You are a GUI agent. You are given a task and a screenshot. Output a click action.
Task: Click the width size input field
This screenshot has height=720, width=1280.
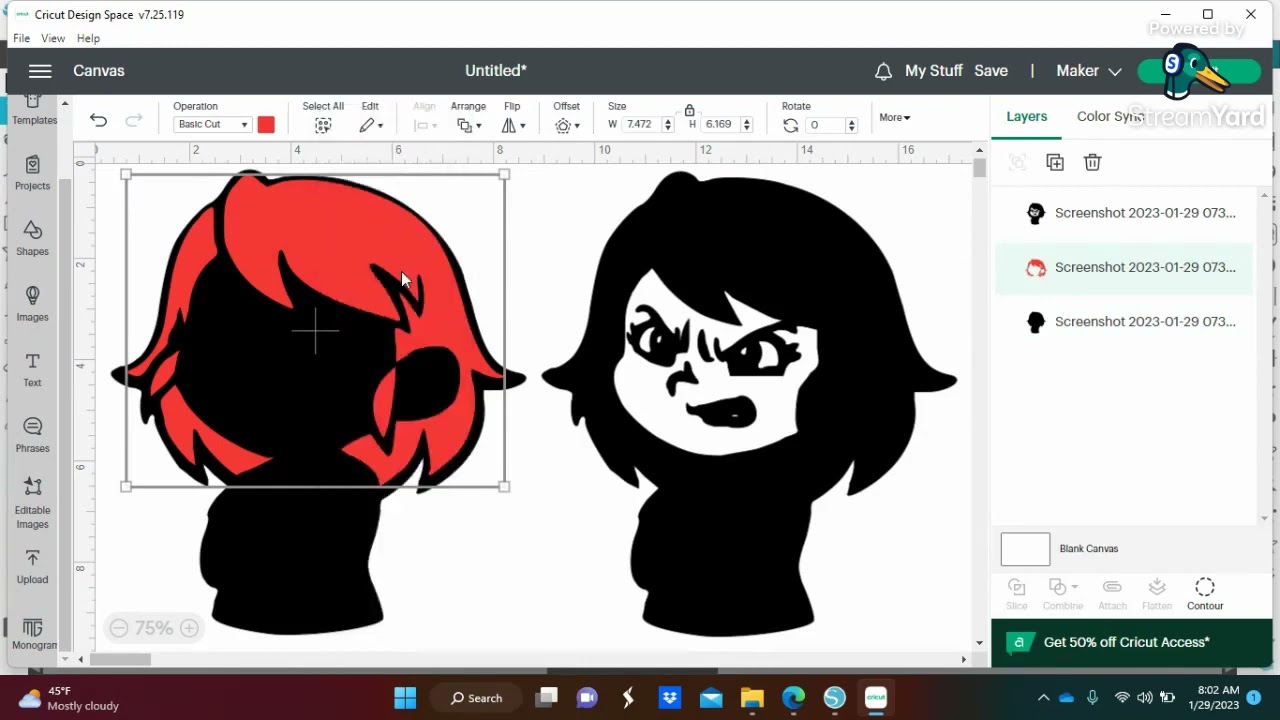pos(639,124)
